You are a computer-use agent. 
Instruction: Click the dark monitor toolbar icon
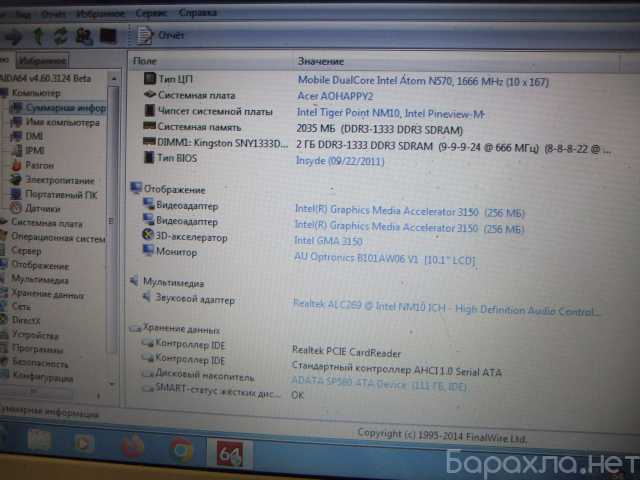[x=108, y=36]
